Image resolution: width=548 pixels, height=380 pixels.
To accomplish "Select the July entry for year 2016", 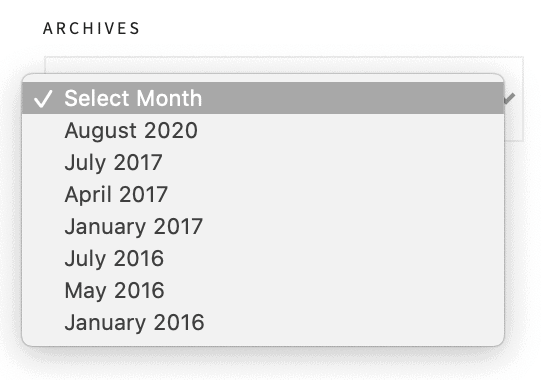I will (263, 258).
